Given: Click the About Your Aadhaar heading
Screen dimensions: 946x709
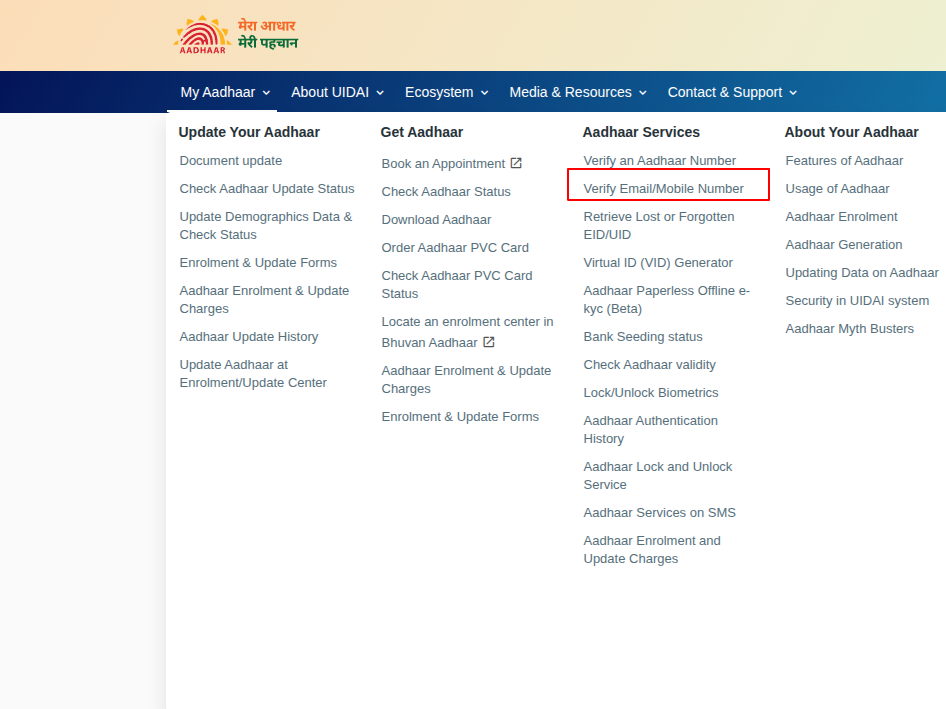Looking at the screenshot, I should (x=851, y=132).
